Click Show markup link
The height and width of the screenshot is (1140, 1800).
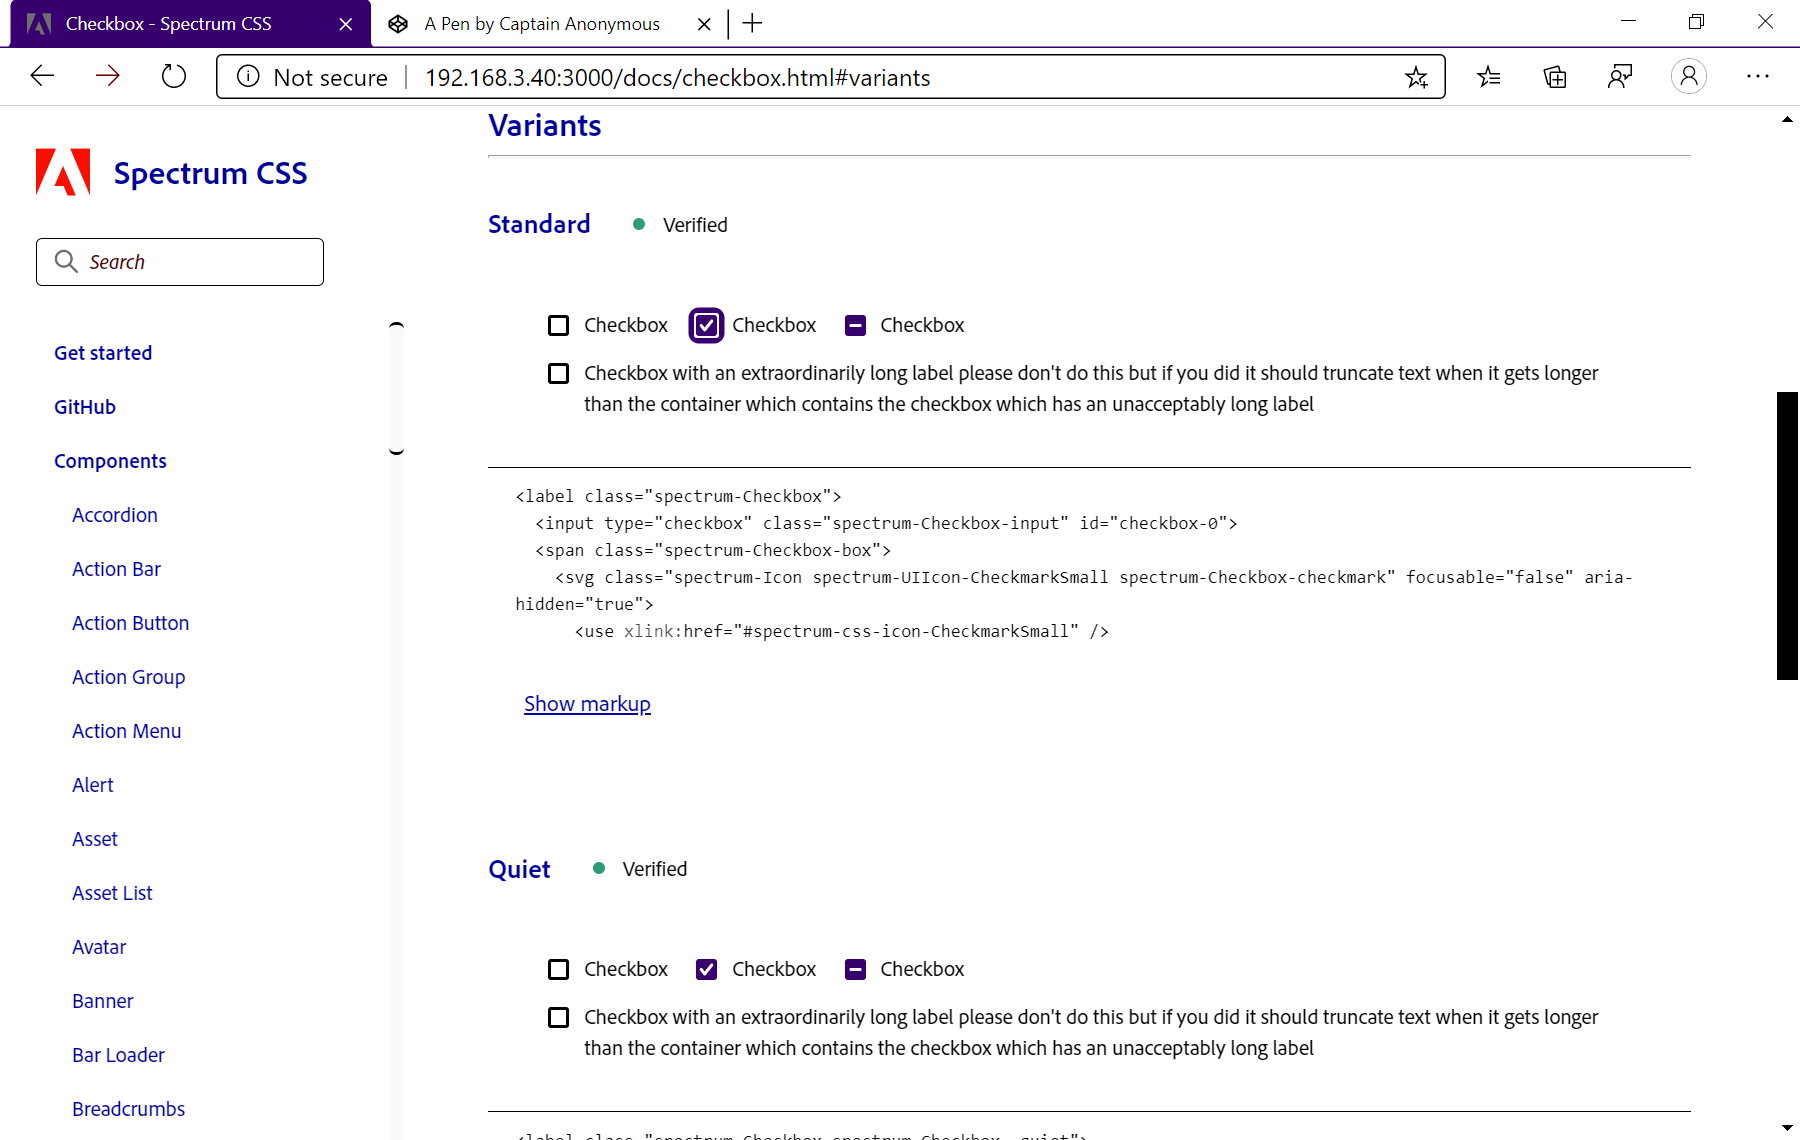(587, 704)
